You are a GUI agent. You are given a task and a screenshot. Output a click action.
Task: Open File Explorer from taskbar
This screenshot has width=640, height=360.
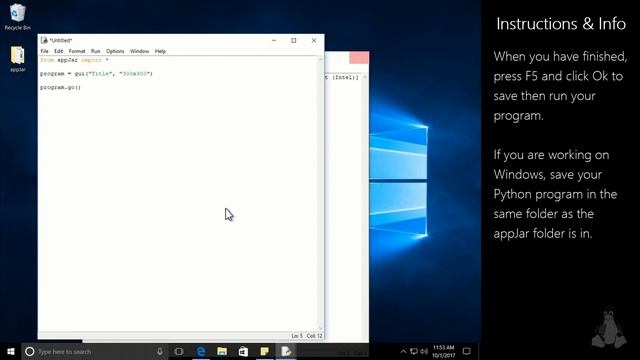coord(222,351)
